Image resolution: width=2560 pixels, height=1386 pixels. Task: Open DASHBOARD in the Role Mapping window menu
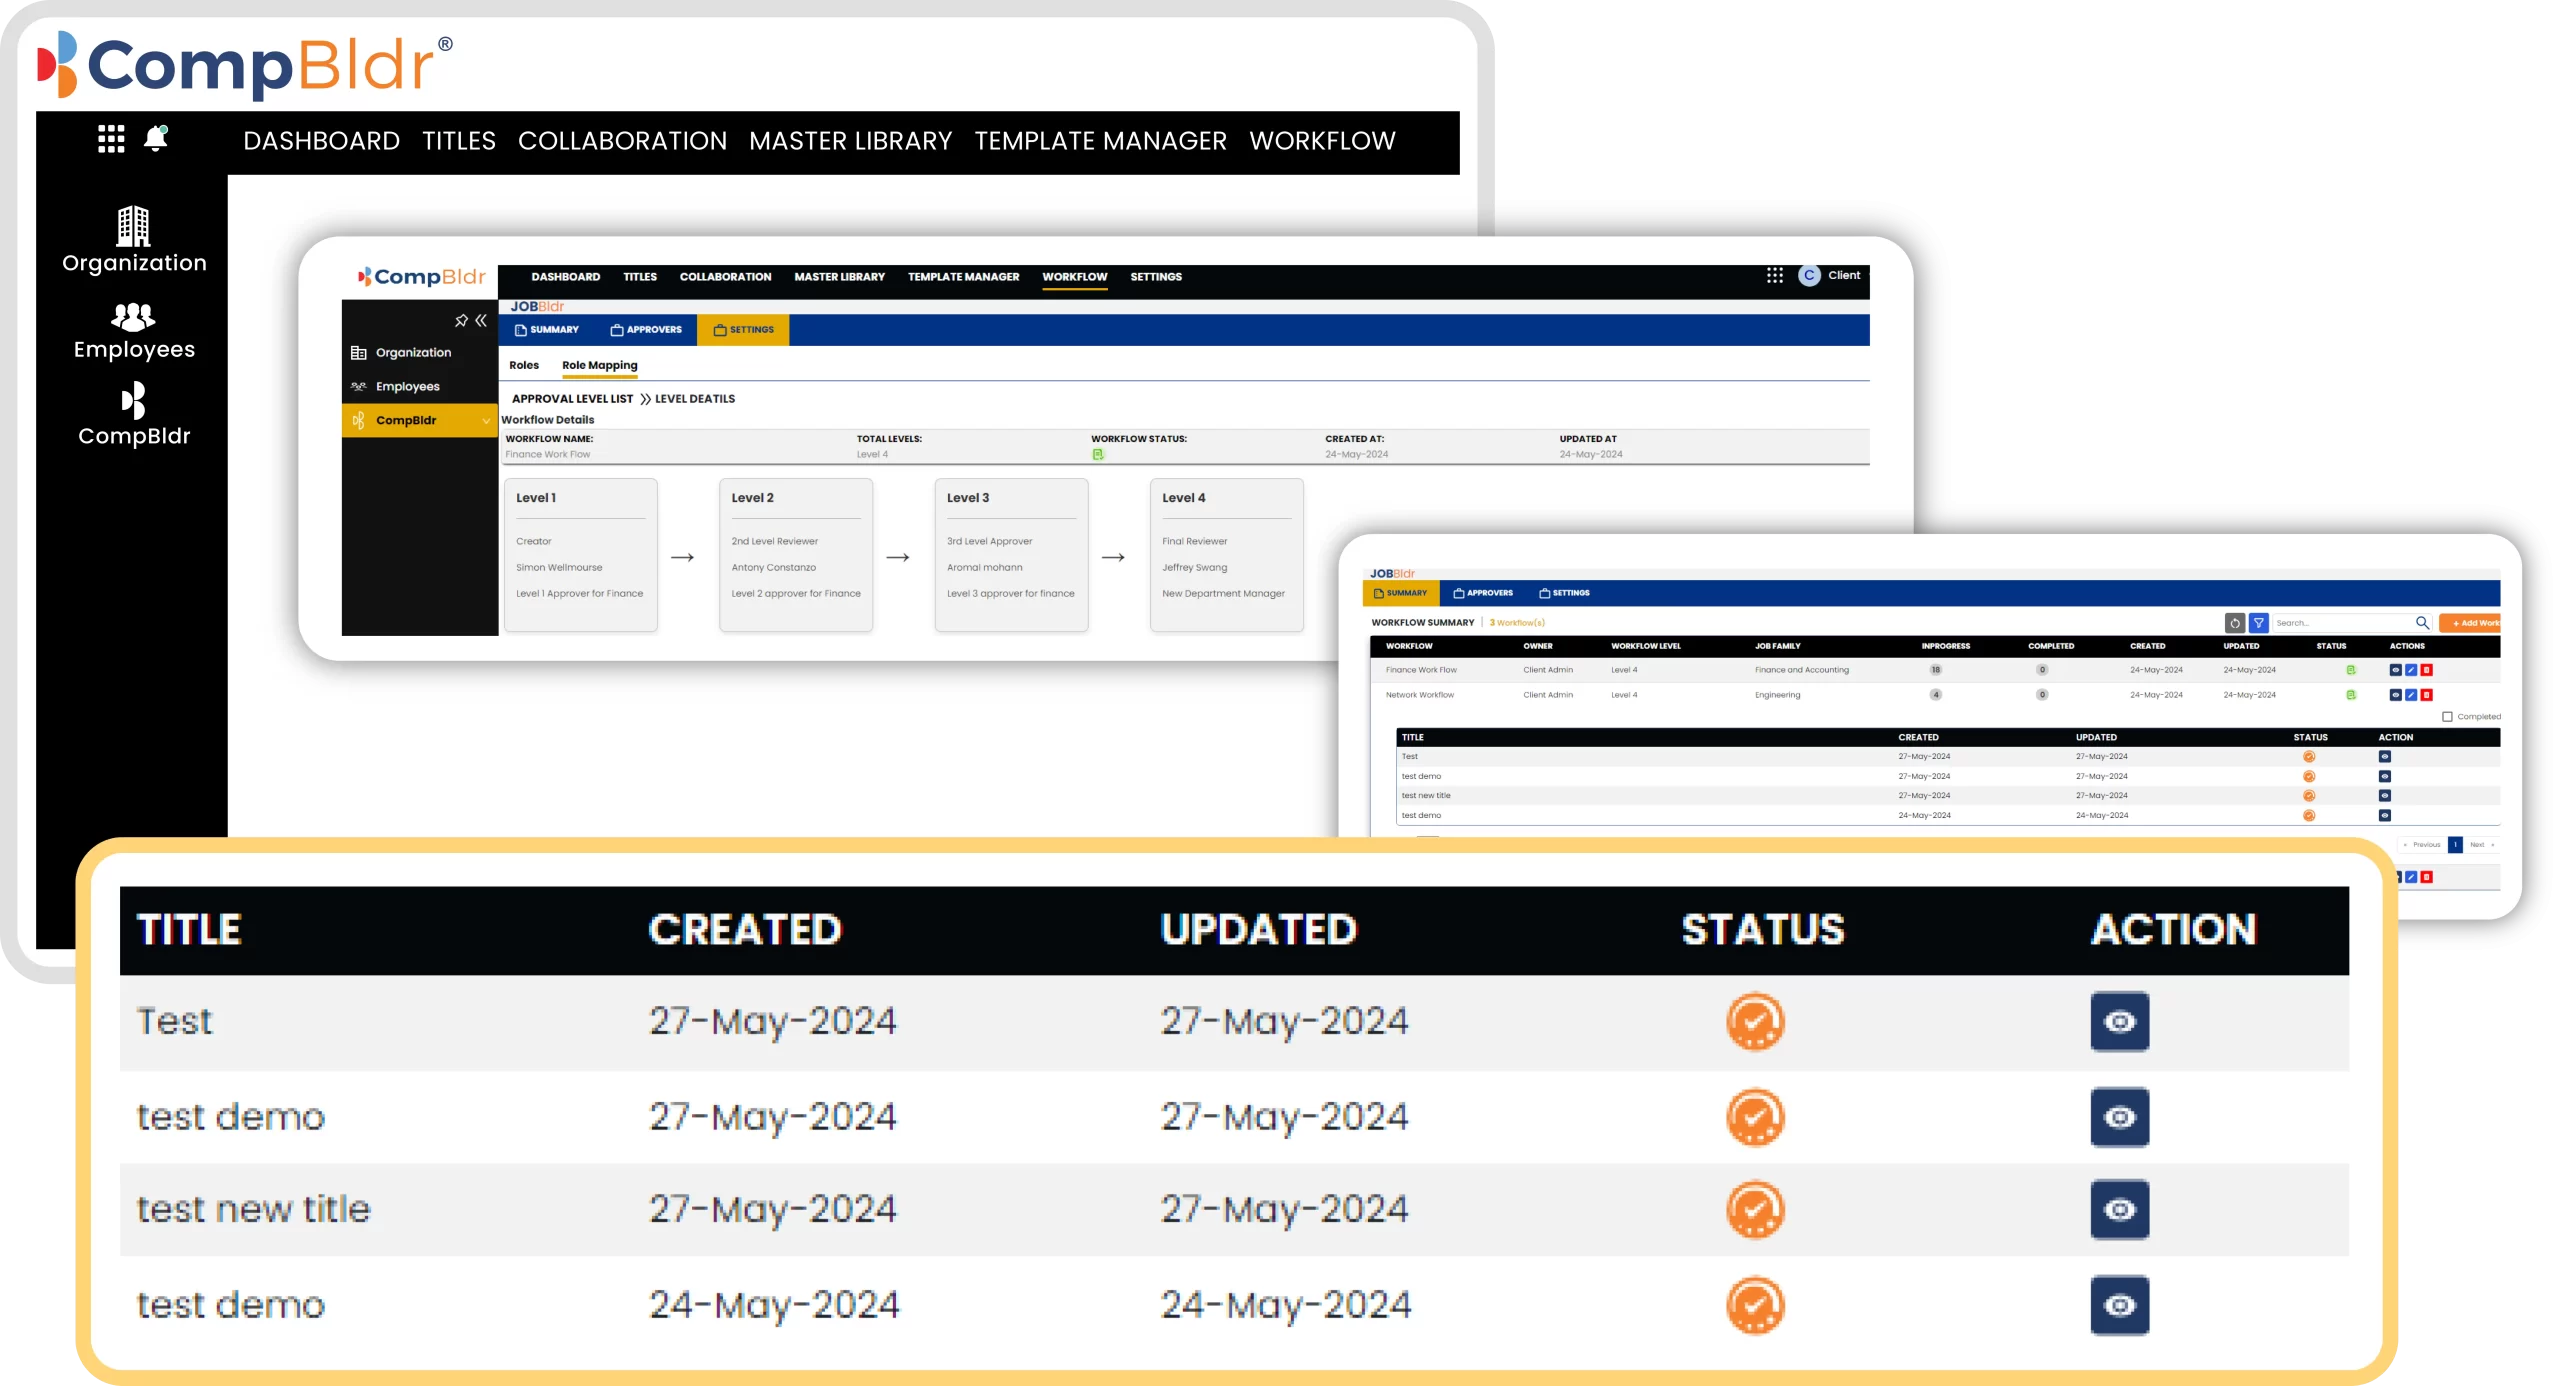(x=566, y=277)
